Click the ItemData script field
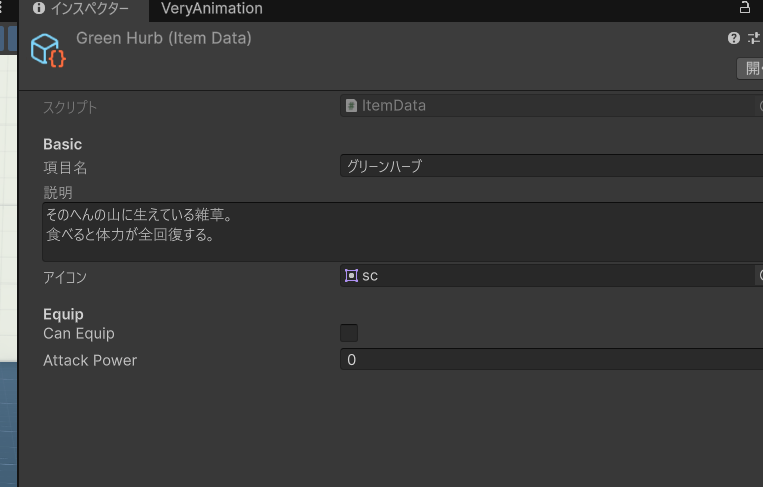The height and width of the screenshot is (487, 763). coord(551,106)
